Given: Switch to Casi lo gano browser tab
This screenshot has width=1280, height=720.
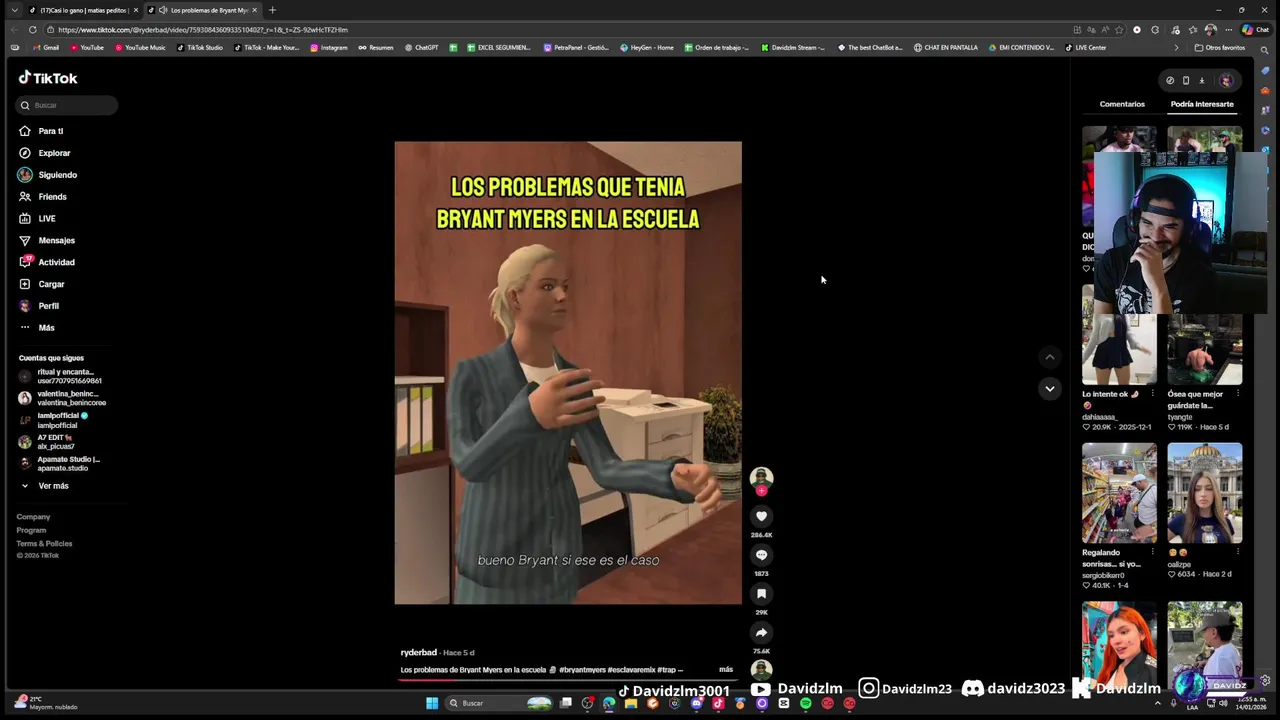Looking at the screenshot, I should tap(82, 10).
